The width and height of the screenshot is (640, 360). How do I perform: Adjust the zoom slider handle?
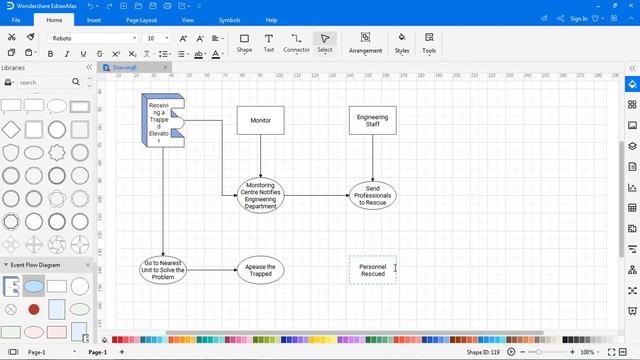(538, 352)
